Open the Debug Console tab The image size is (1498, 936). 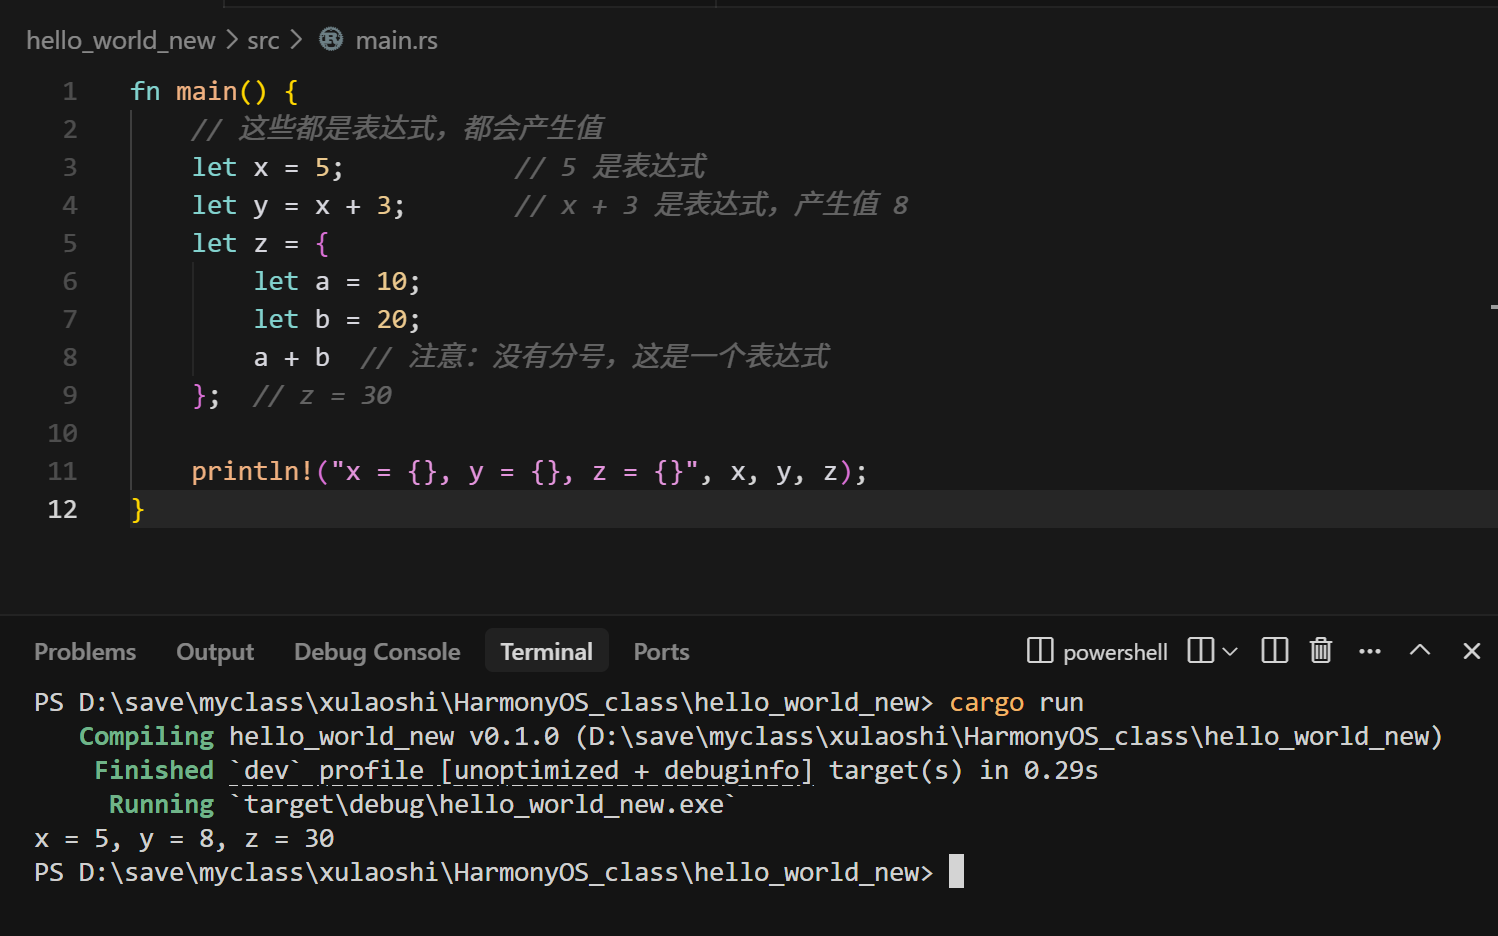coord(377,652)
